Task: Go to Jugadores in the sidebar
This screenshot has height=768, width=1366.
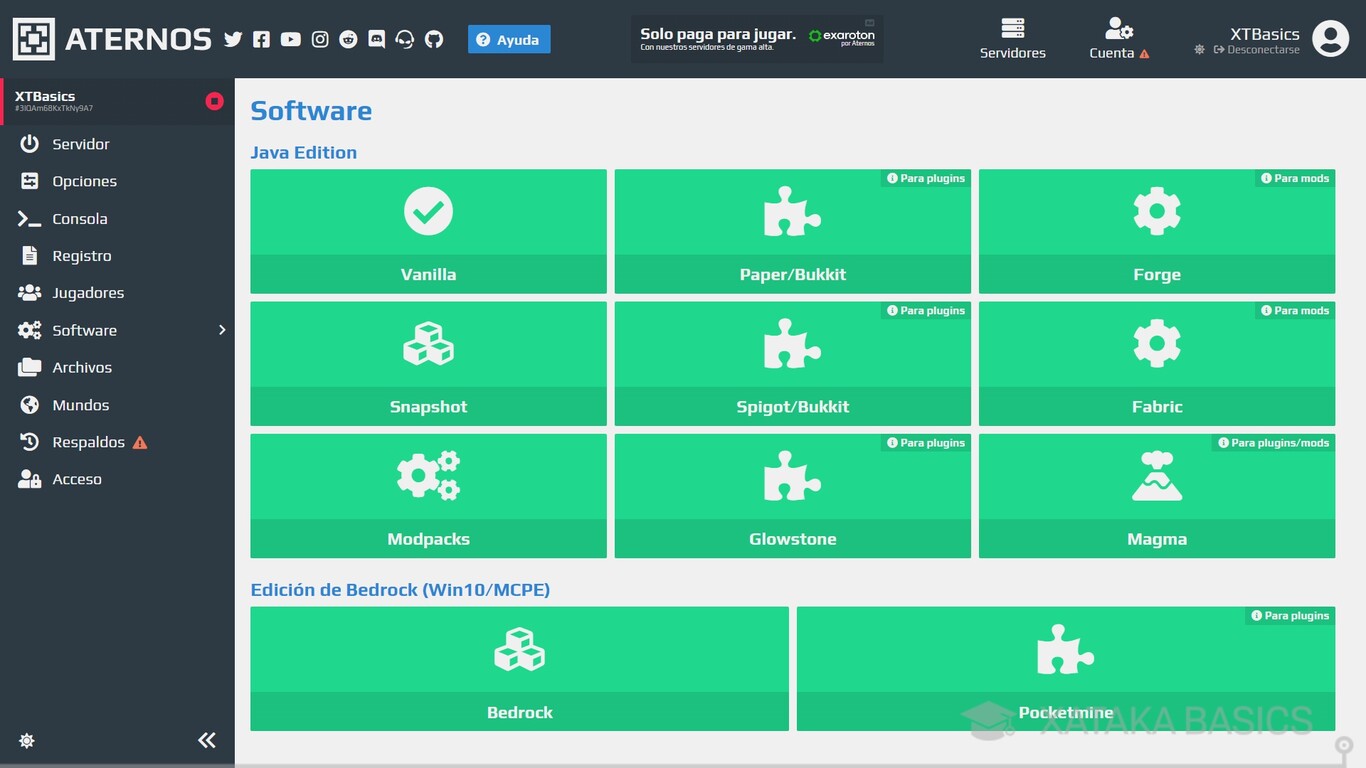Action: point(88,293)
